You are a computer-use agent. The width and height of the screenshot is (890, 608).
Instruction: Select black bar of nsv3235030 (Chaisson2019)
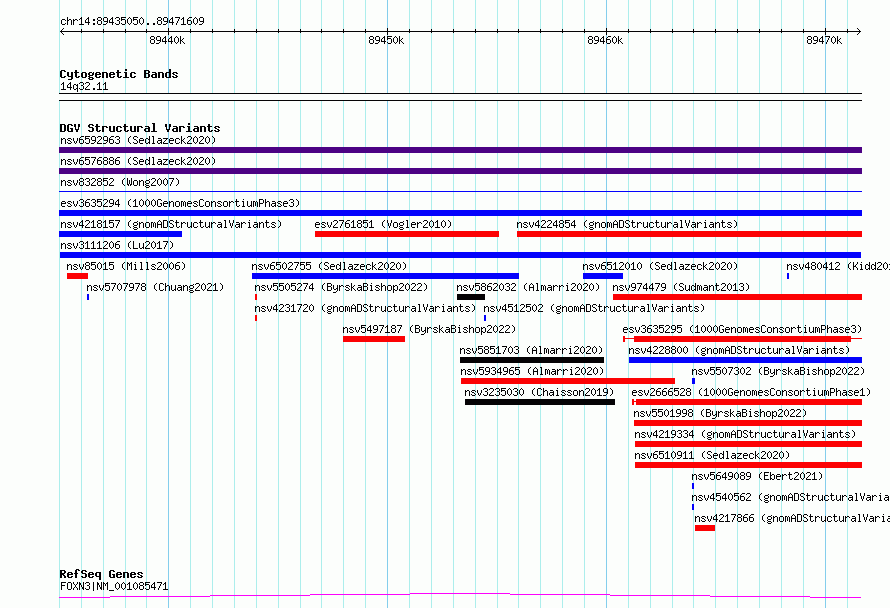click(540, 402)
